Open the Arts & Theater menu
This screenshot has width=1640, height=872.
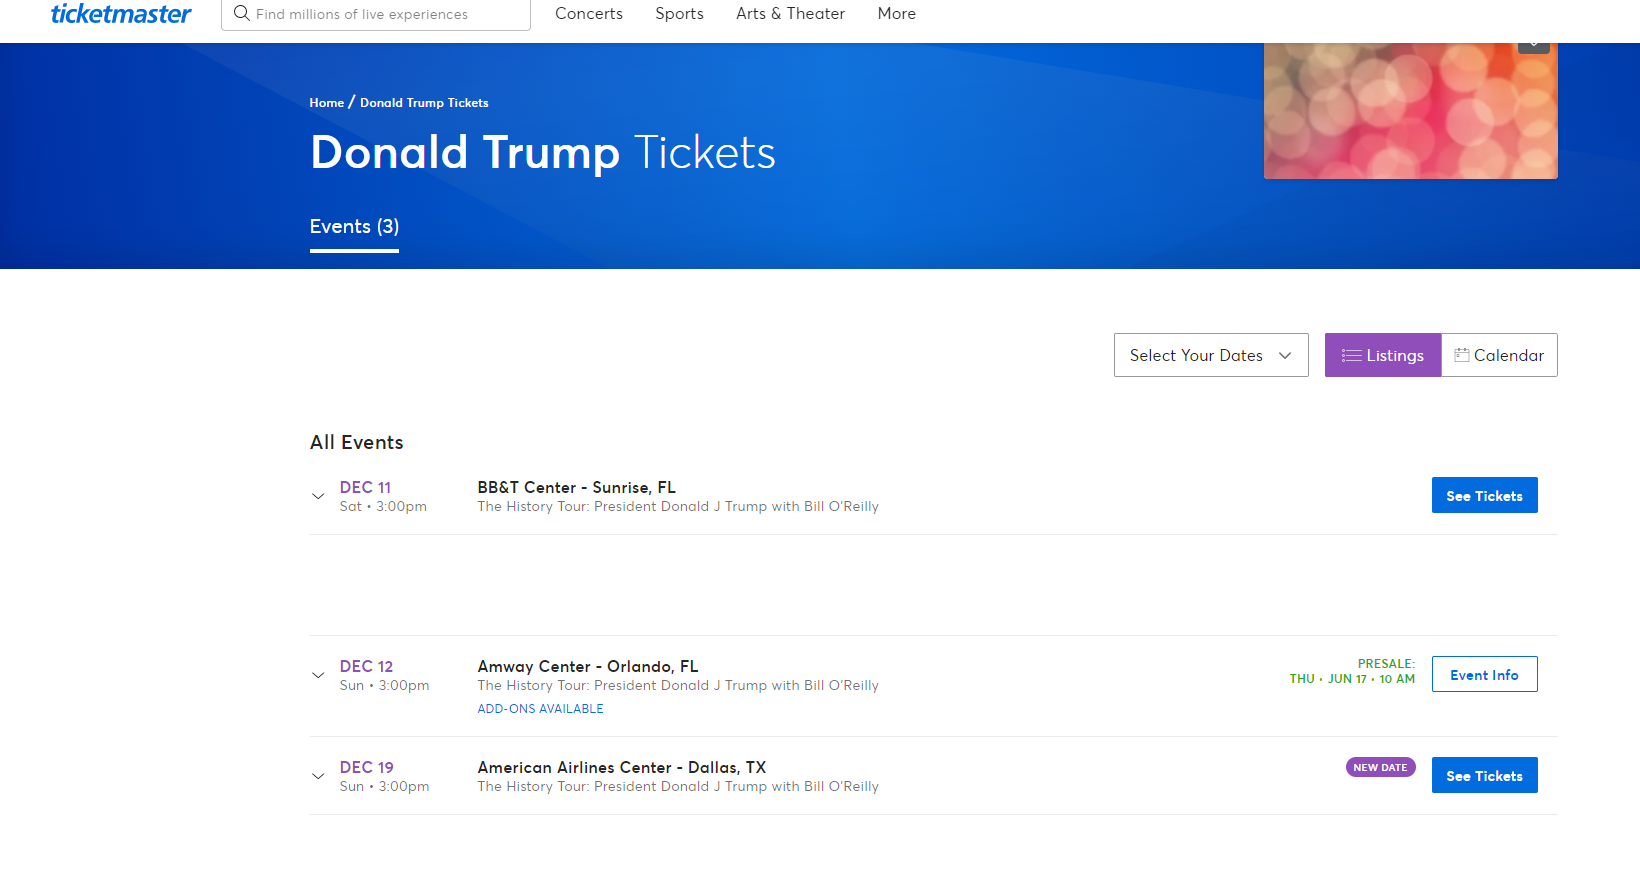click(790, 14)
